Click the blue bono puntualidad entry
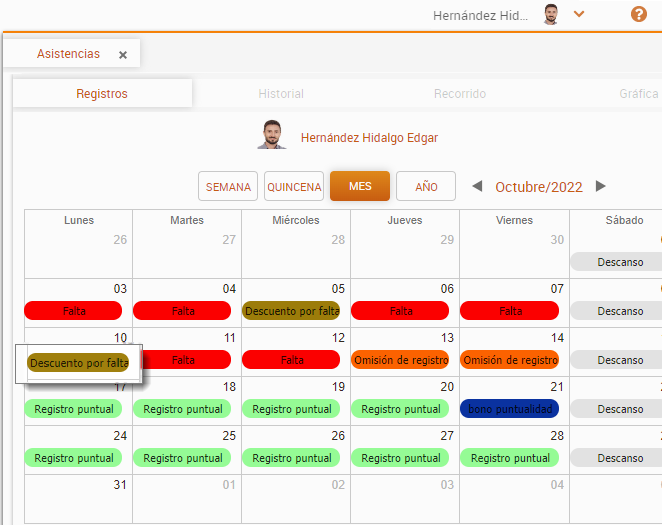662x525 pixels. 509,409
